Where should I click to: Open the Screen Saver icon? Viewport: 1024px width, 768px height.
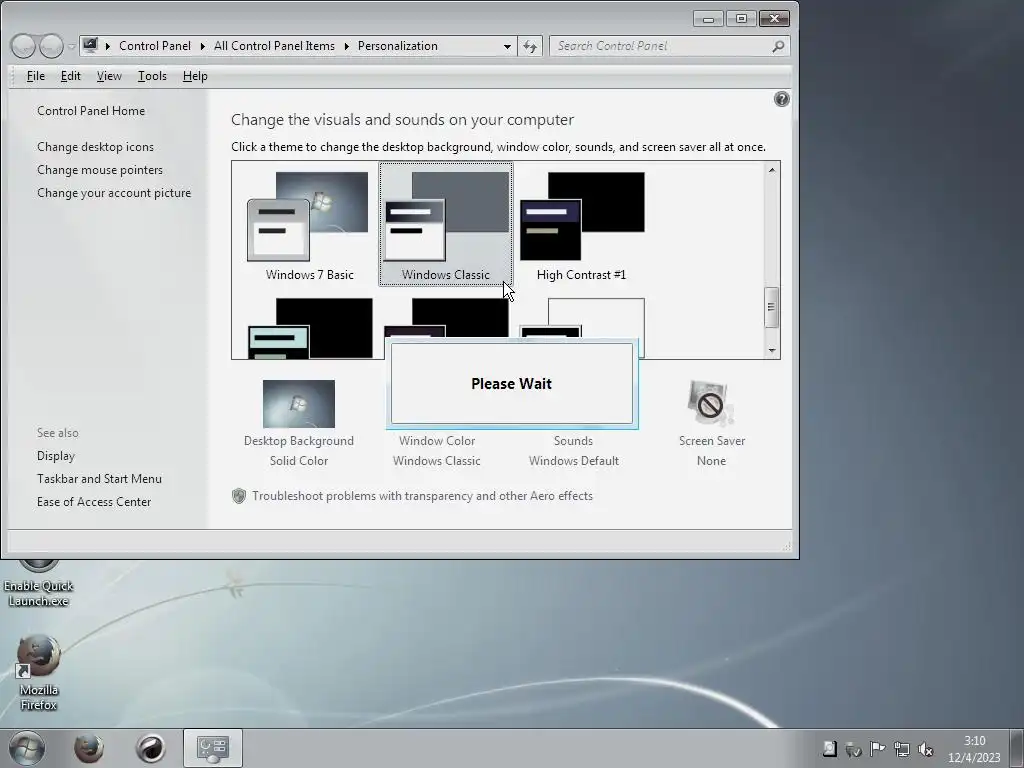tap(711, 404)
